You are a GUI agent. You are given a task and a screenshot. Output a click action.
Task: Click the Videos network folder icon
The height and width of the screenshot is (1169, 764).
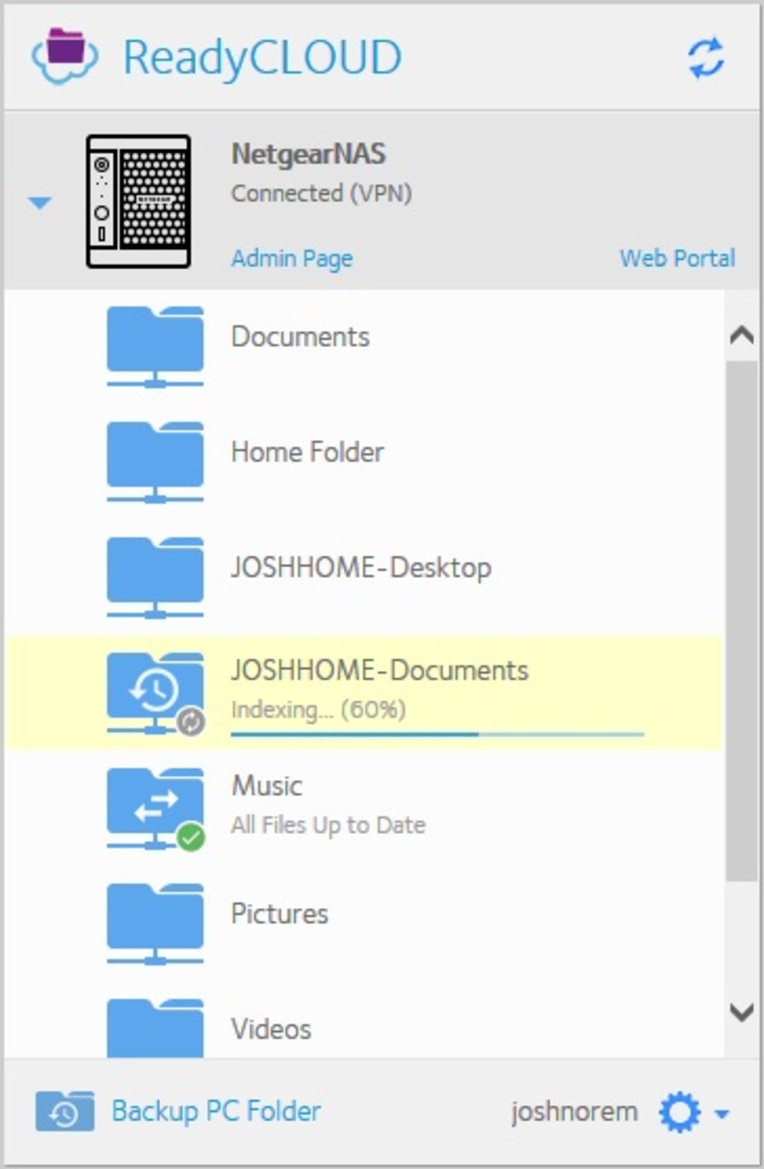click(x=155, y=1028)
